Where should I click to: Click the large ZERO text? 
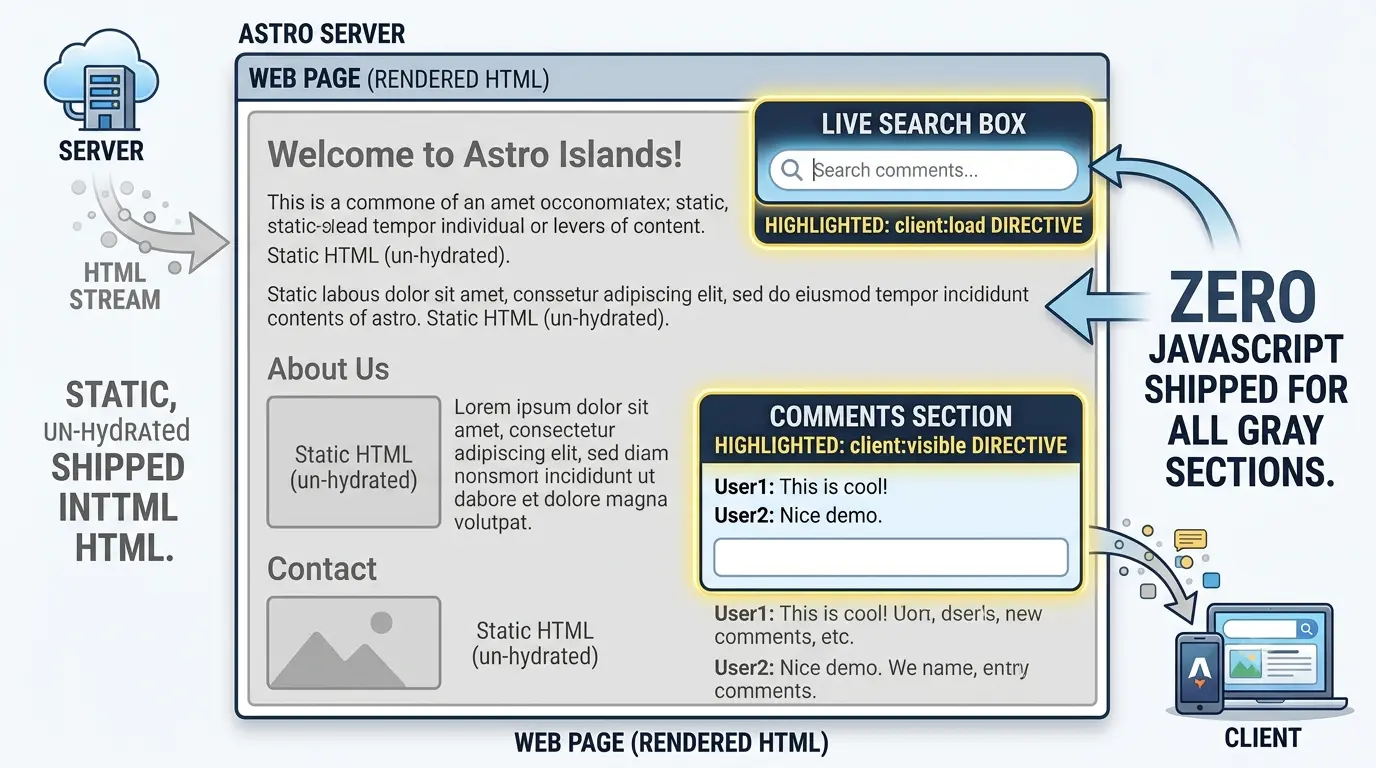coord(1244,299)
